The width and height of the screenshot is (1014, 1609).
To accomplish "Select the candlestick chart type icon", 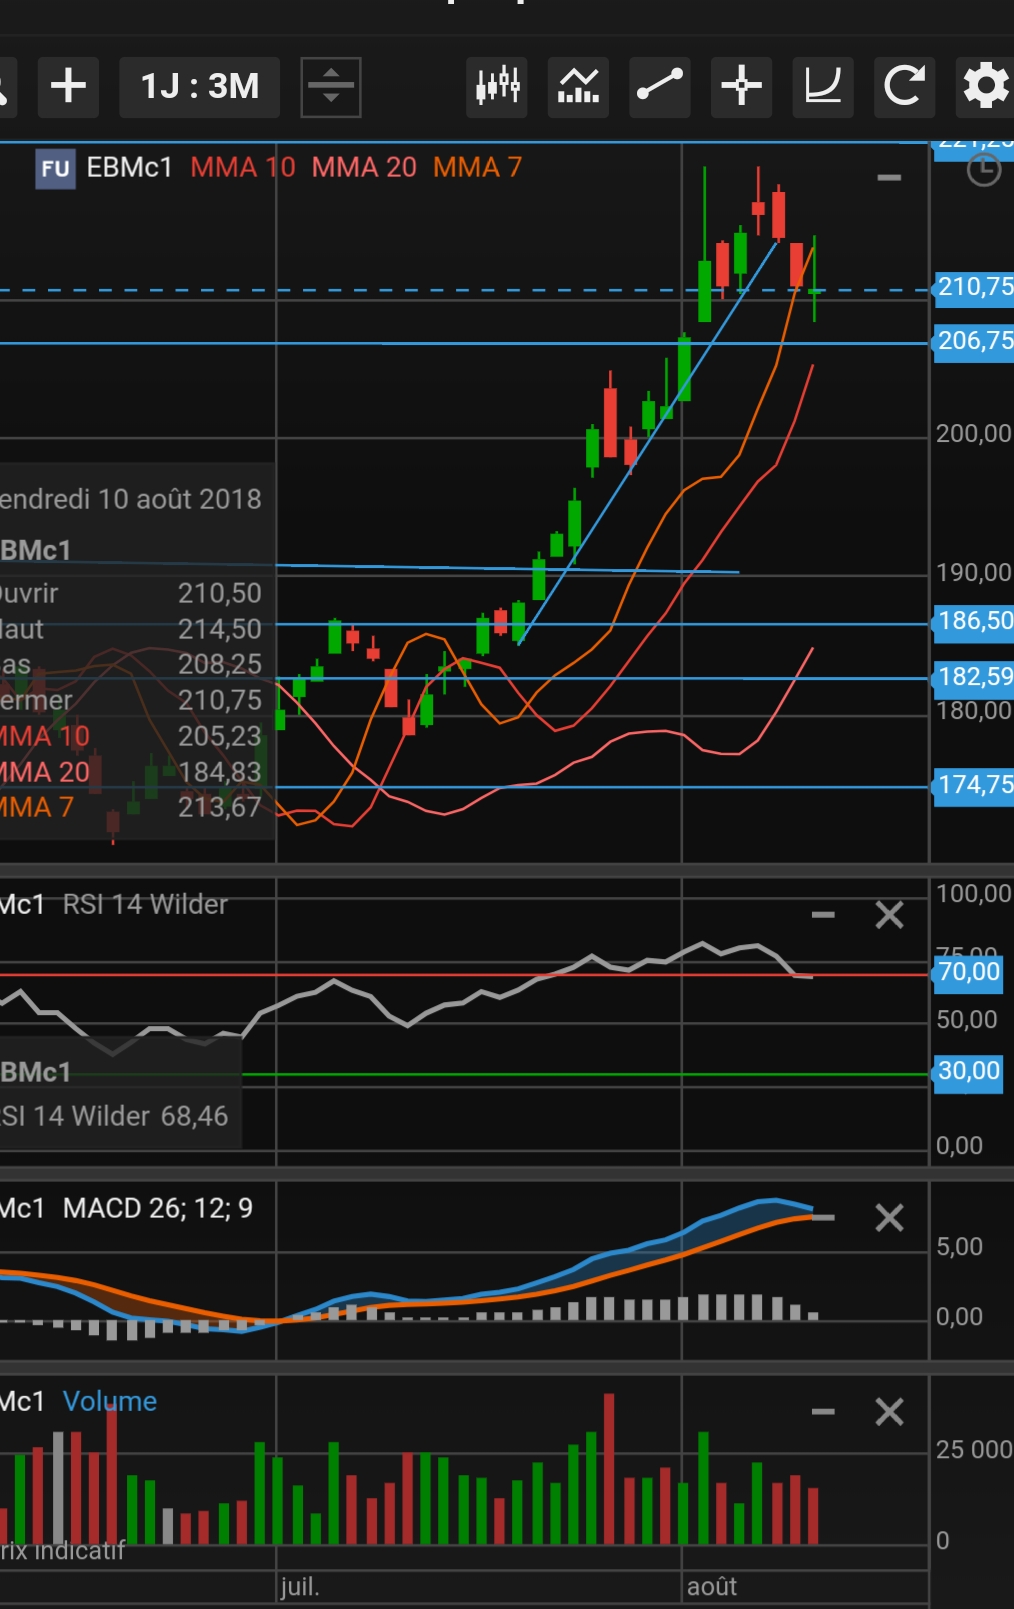I will [497, 87].
